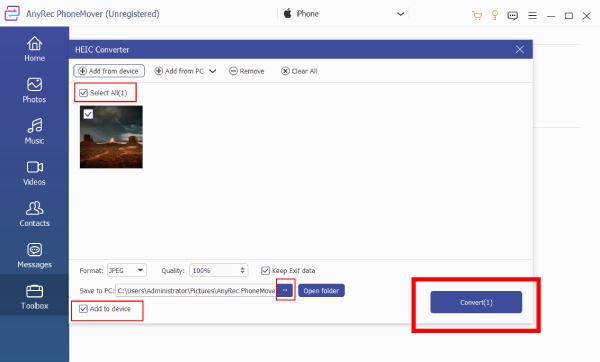Open the Format JPEG dropdown
Viewport: 600px width, 362px height.
[127, 270]
